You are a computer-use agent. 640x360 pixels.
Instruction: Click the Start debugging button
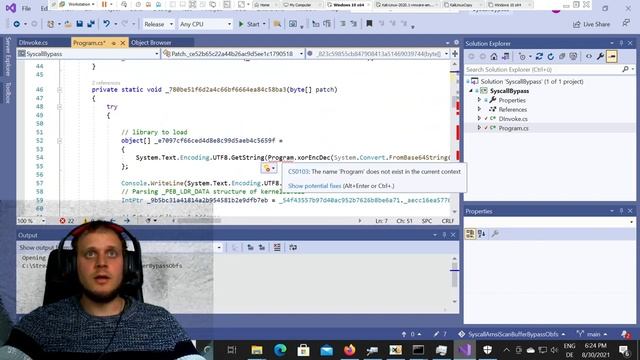click(x=250, y=24)
